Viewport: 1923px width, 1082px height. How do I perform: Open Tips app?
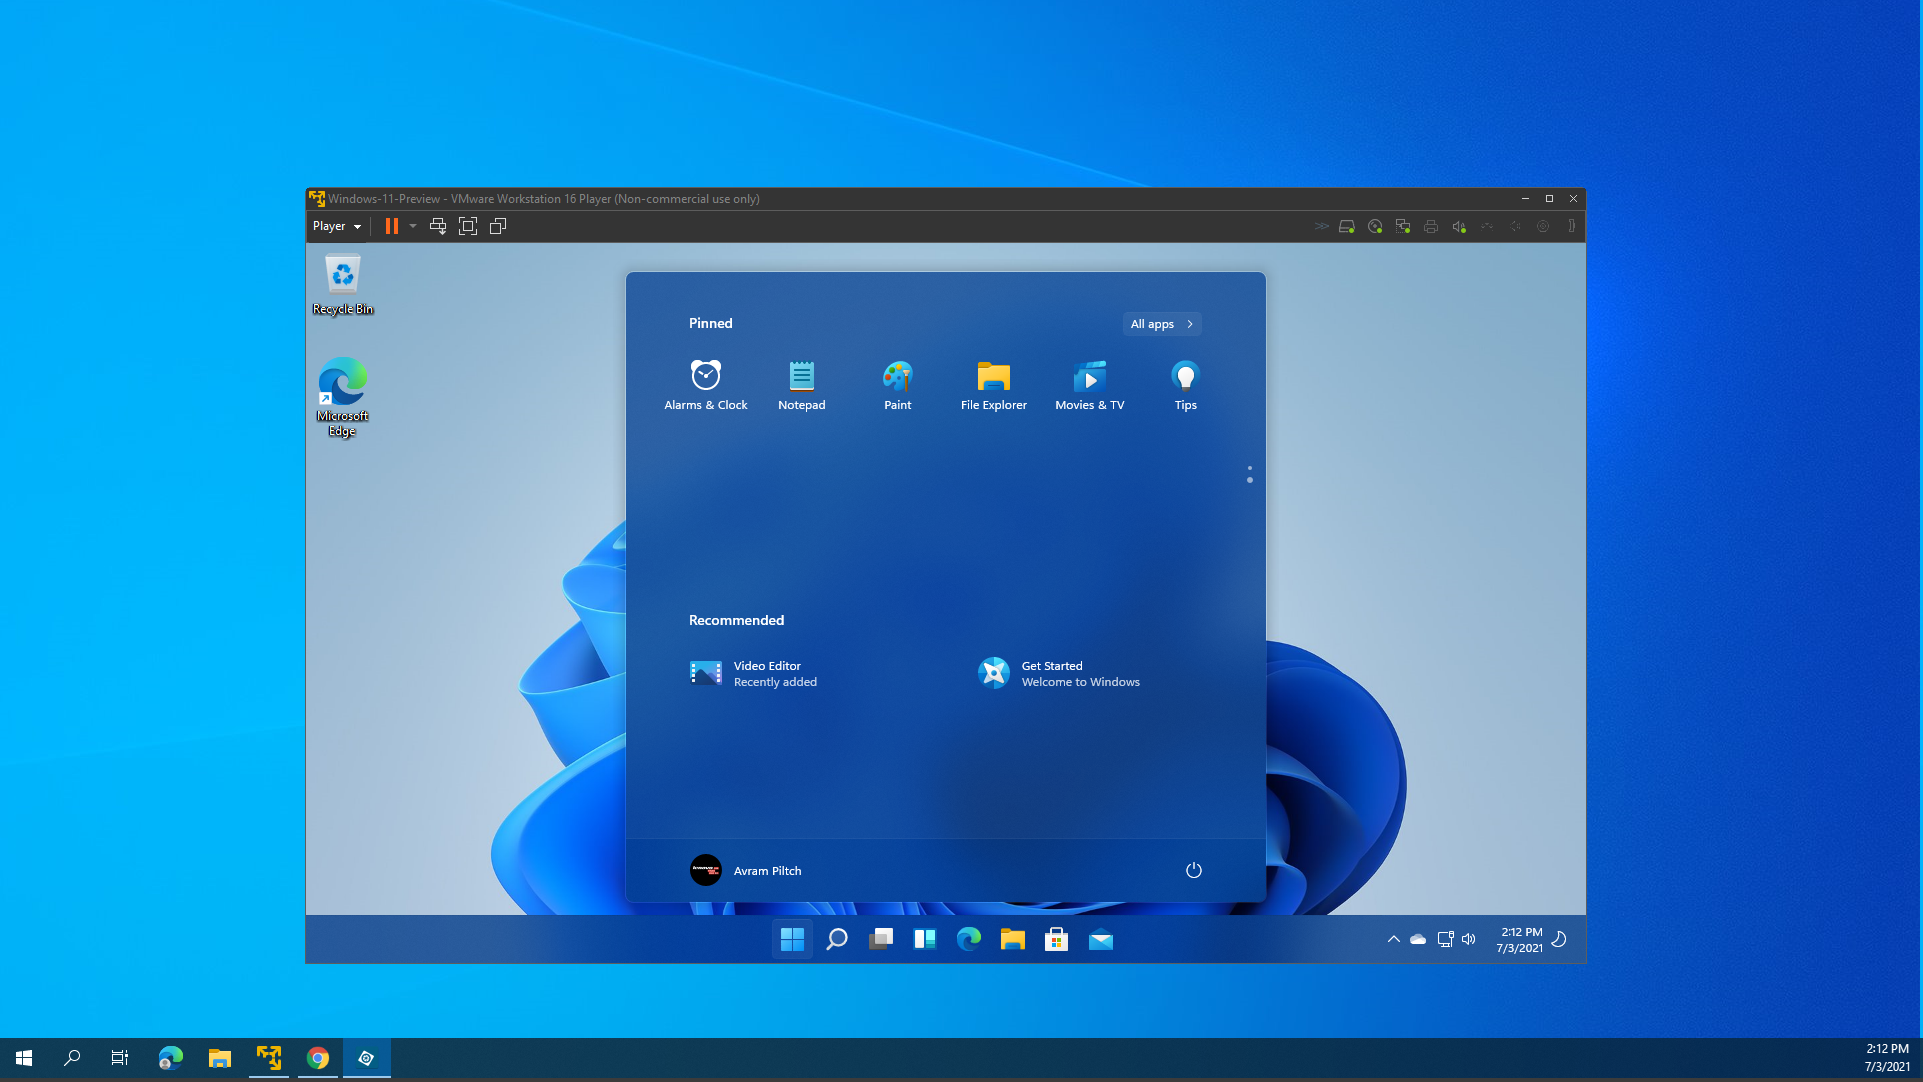tap(1185, 383)
